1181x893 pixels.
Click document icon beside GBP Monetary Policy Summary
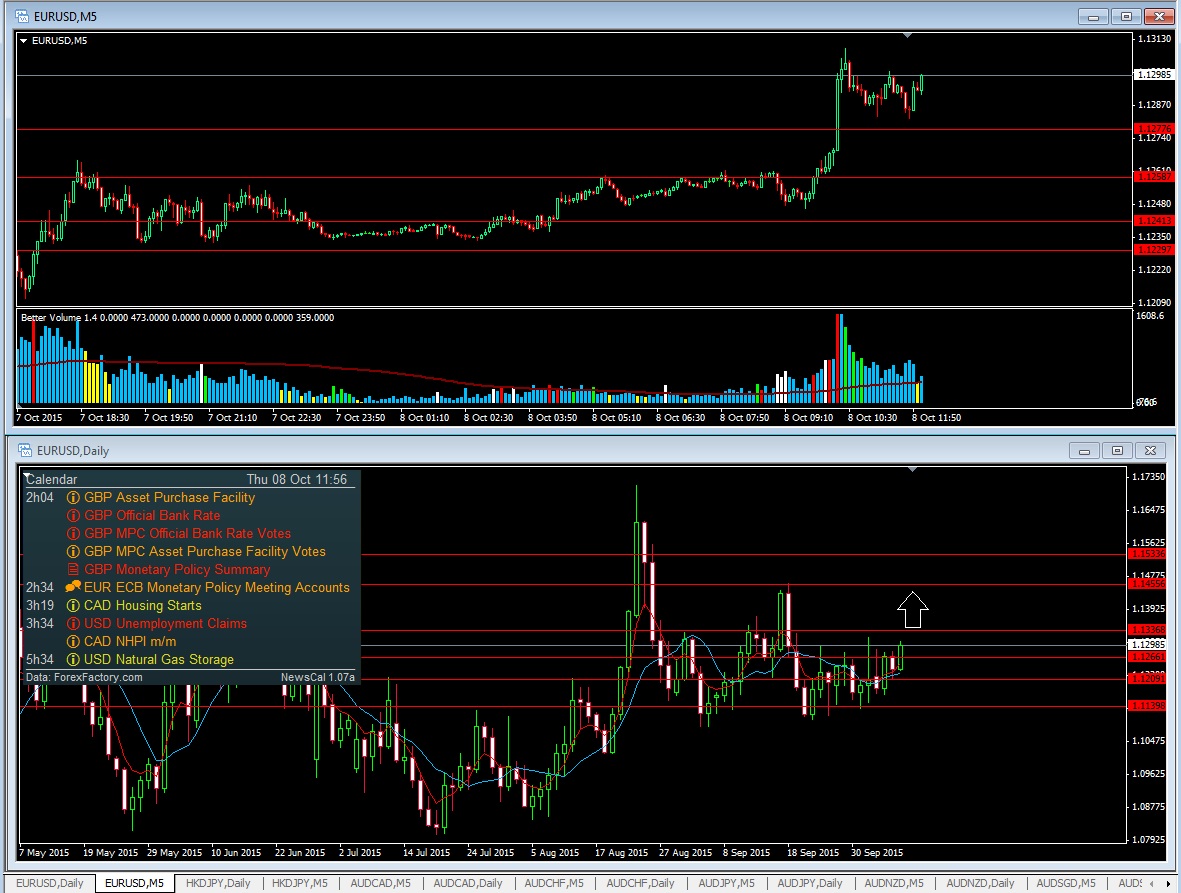pyautogui.click(x=73, y=569)
